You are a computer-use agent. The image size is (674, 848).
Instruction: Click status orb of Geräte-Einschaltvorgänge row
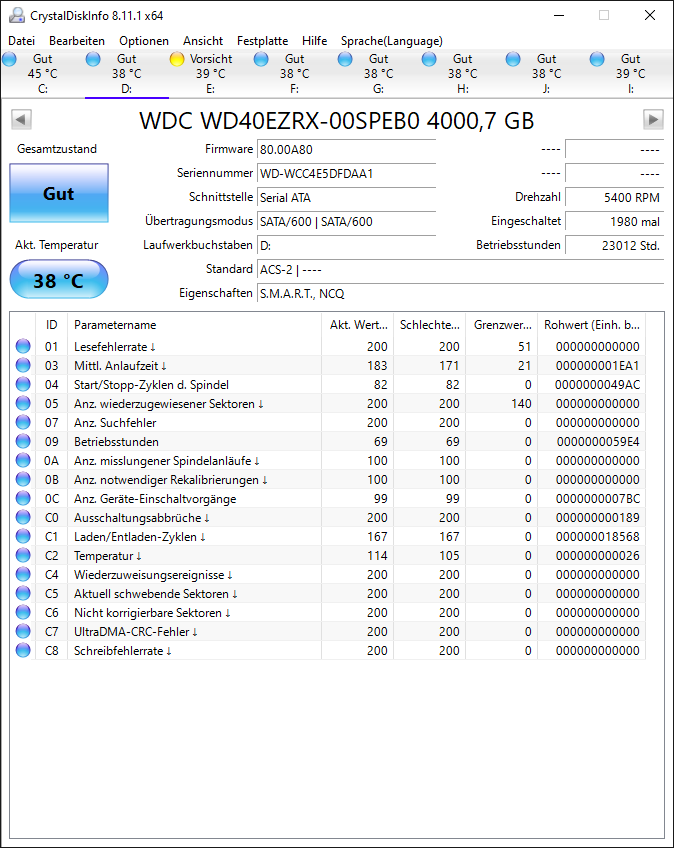(x=23, y=498)
